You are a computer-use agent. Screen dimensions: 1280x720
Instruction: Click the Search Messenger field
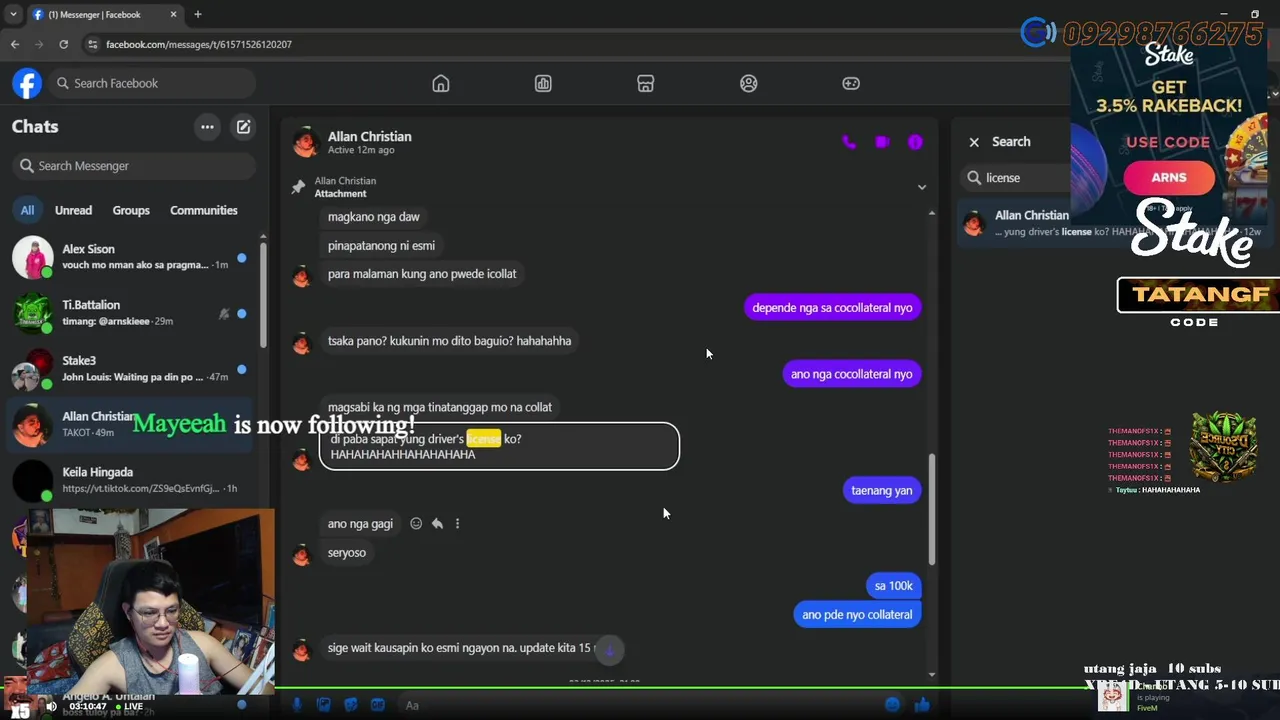pos(134,166)
